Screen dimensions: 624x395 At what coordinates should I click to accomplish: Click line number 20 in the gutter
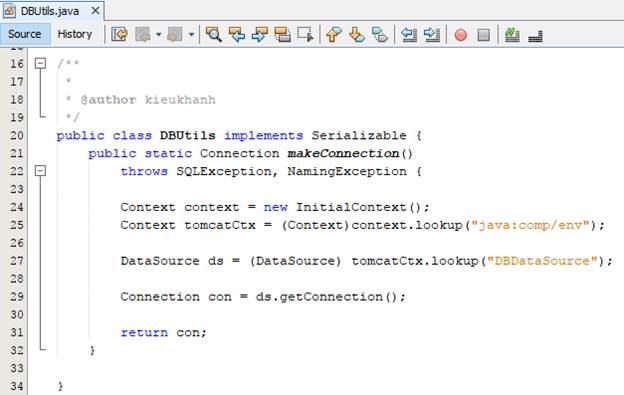pos(17,135)
